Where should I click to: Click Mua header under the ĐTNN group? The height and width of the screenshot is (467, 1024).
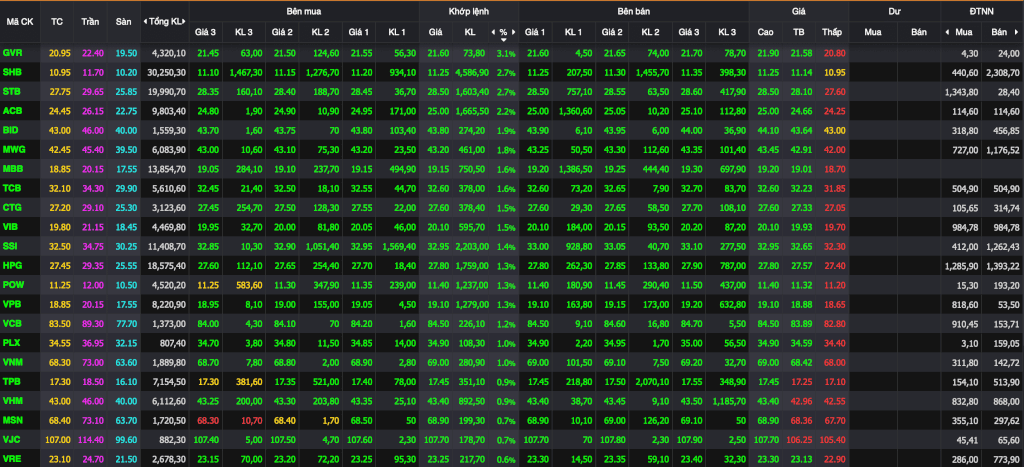point(963,31)
